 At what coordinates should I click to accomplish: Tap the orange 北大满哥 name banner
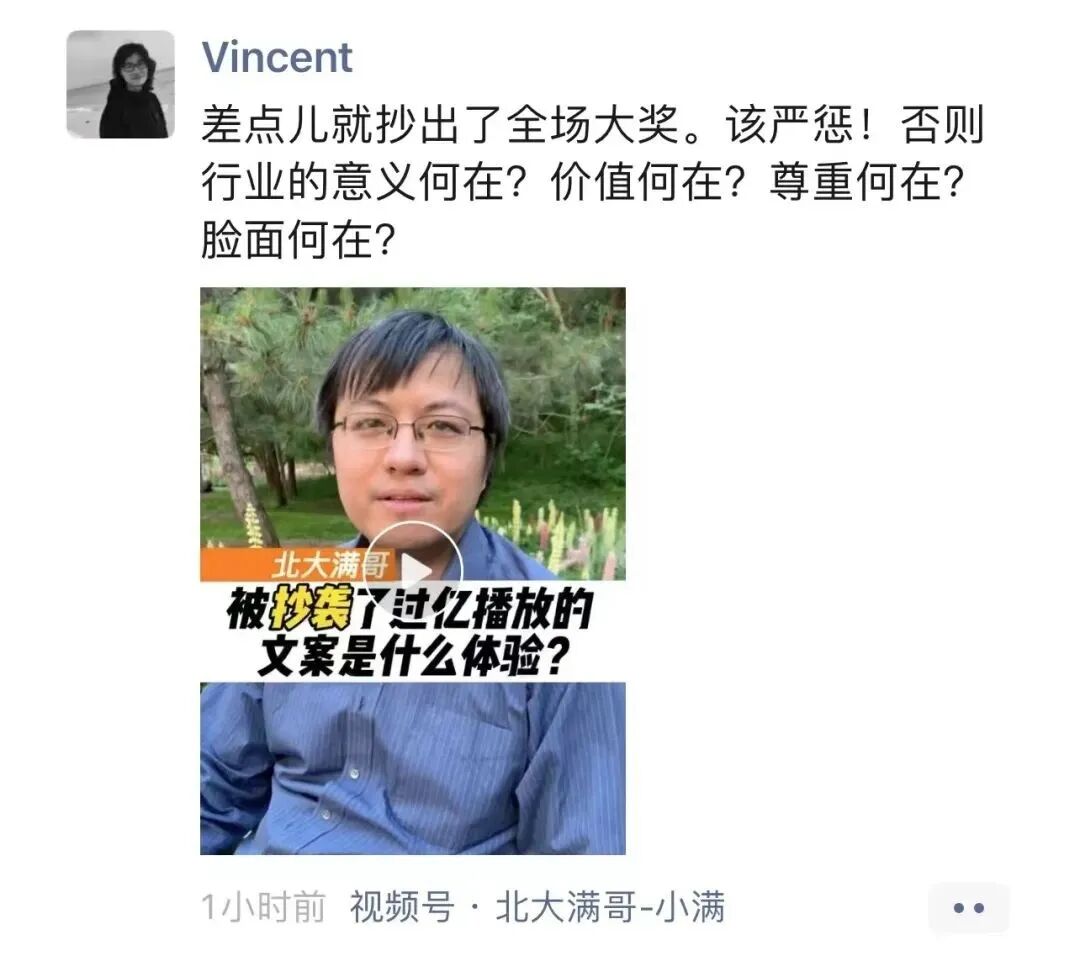[x=297, y=564]
